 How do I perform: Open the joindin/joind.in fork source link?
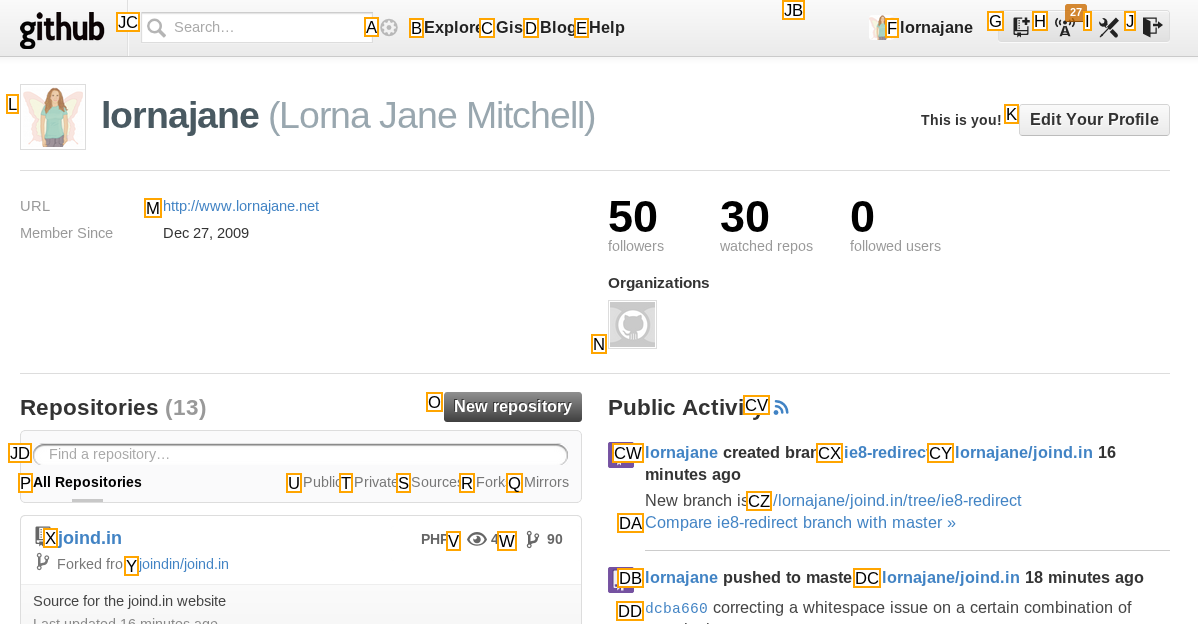[183, 564]
